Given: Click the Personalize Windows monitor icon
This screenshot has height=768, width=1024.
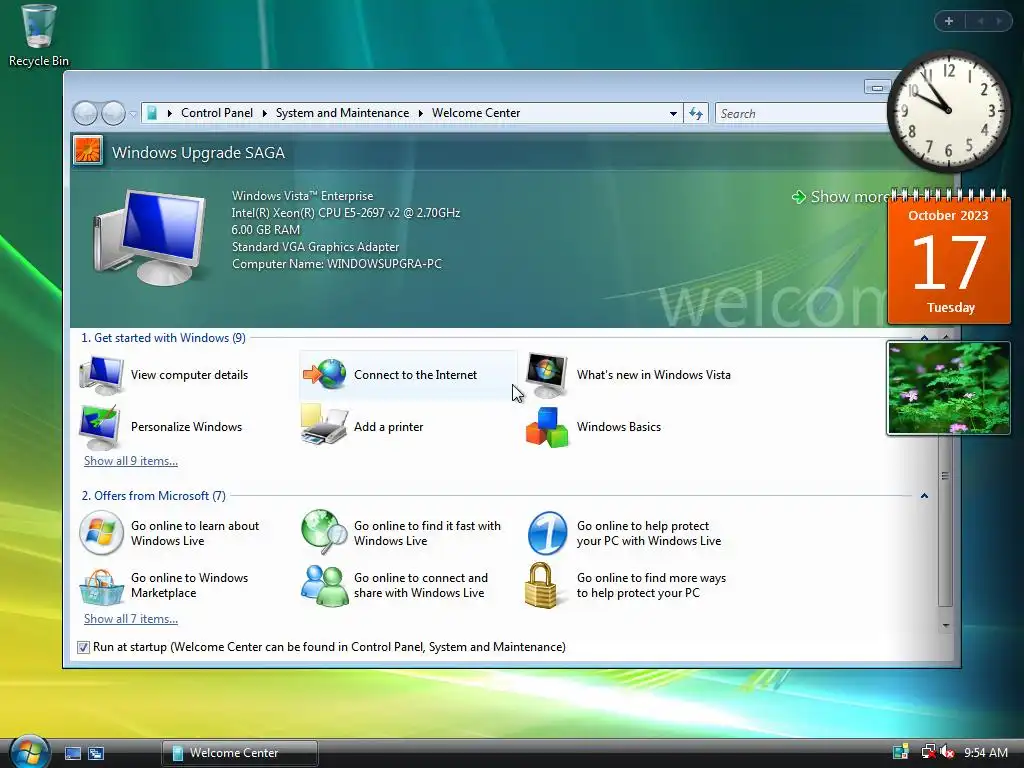Looking at the screenshot, I should pyautogui.click(x=100, y=426).
